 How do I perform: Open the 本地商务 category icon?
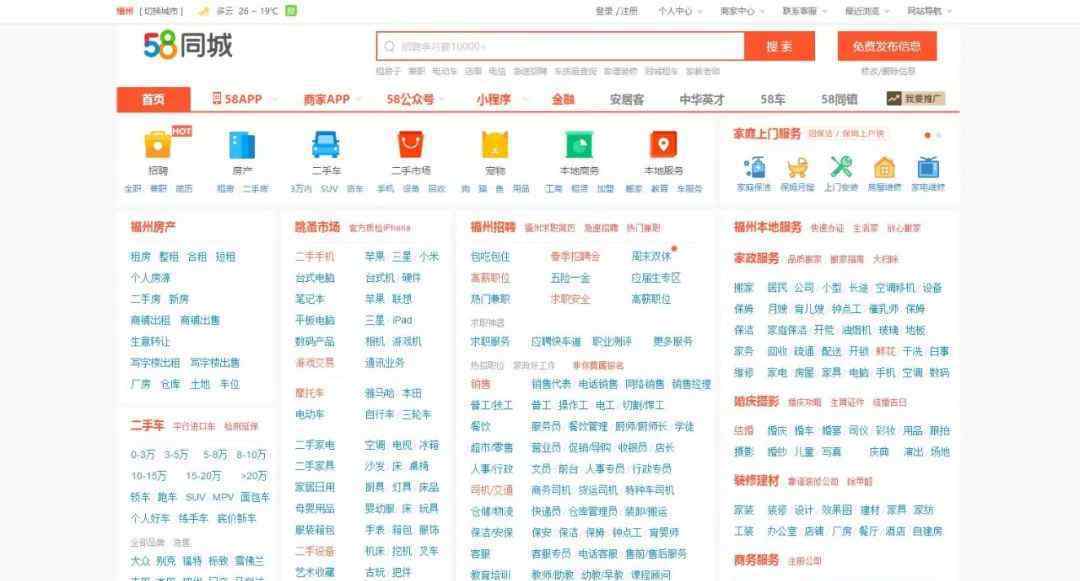point(579,145)
